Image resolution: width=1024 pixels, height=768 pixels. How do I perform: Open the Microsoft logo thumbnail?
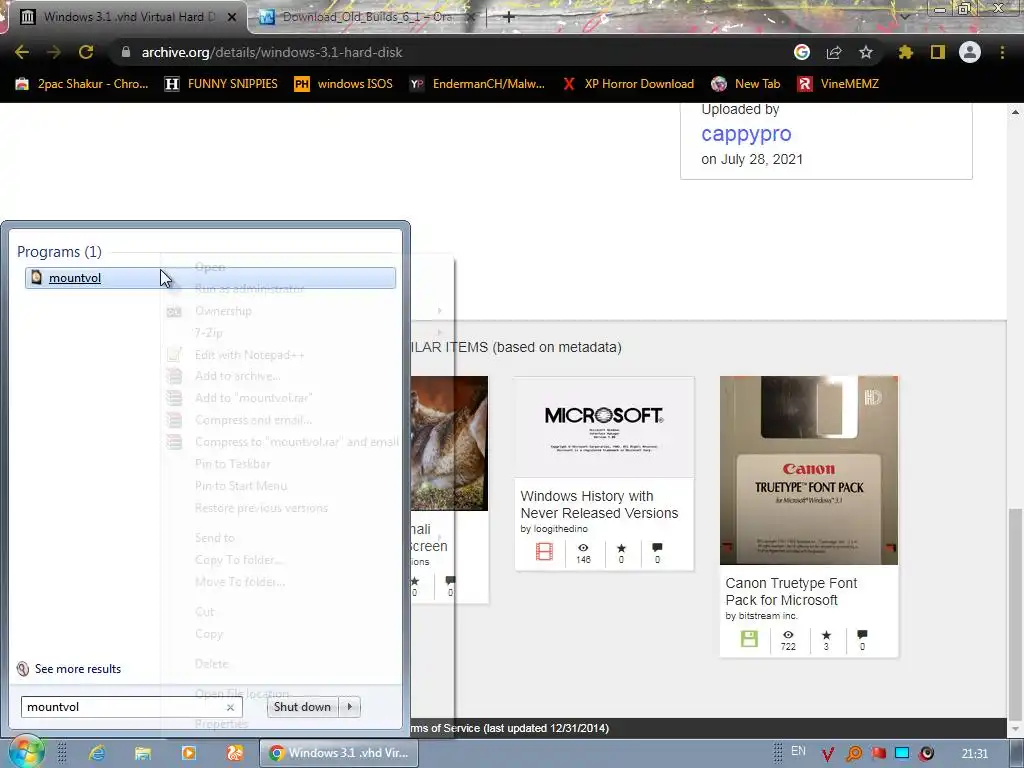click(604, 427)
